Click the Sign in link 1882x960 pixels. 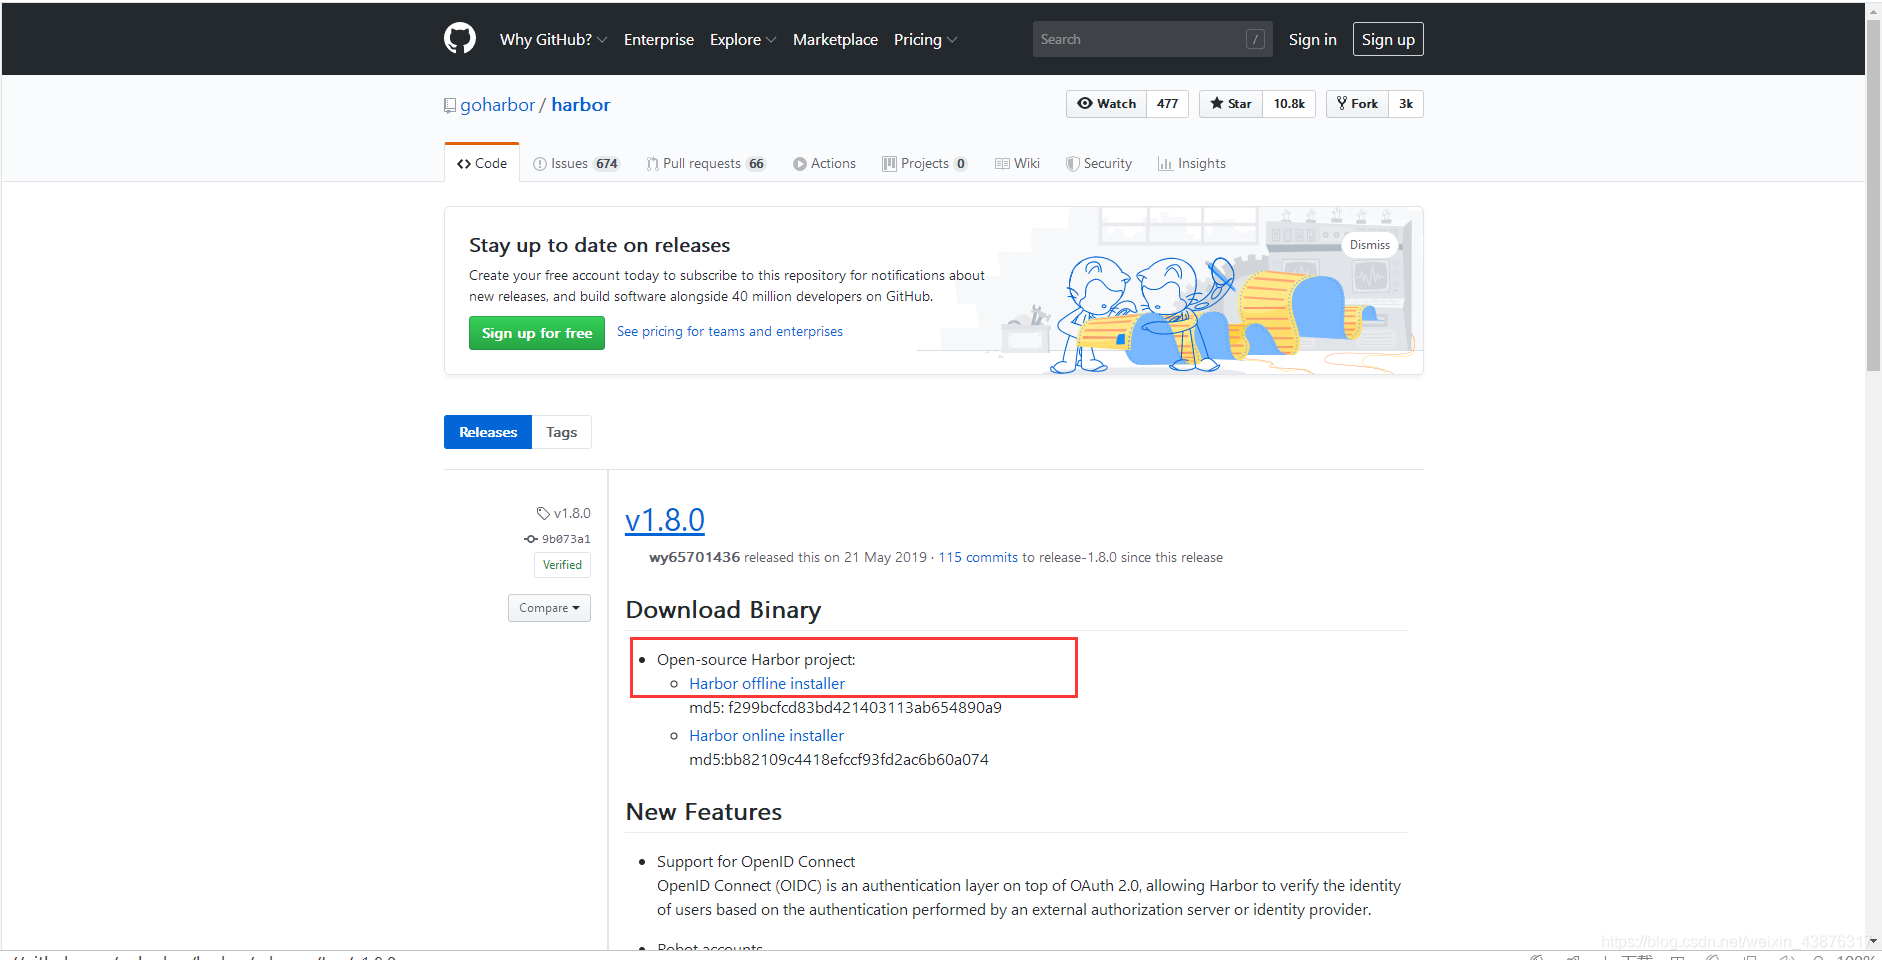[x=1312, y=39]
